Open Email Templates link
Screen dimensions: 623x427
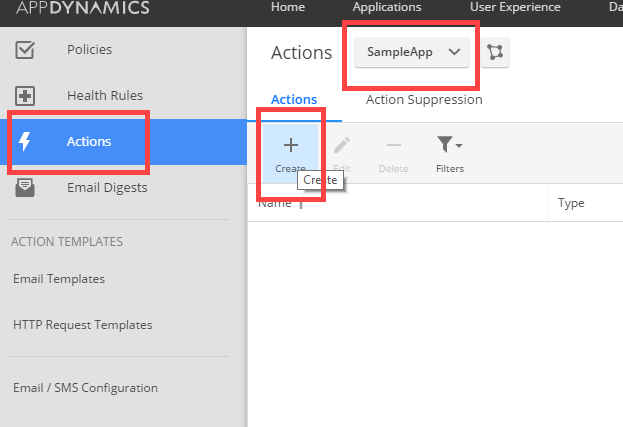tap(59, 279)
